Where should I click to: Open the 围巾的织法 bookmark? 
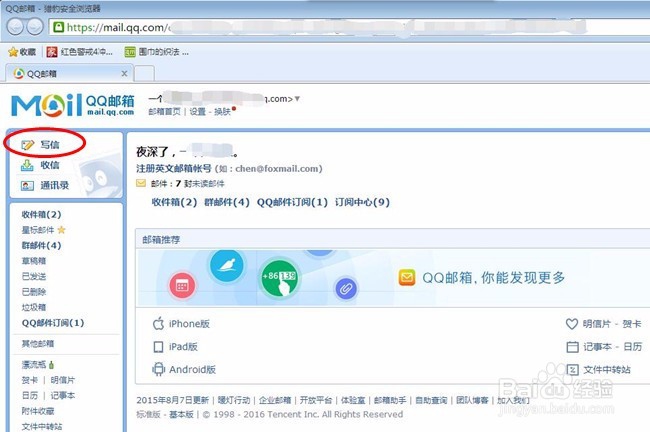click(x=157, y=52)
